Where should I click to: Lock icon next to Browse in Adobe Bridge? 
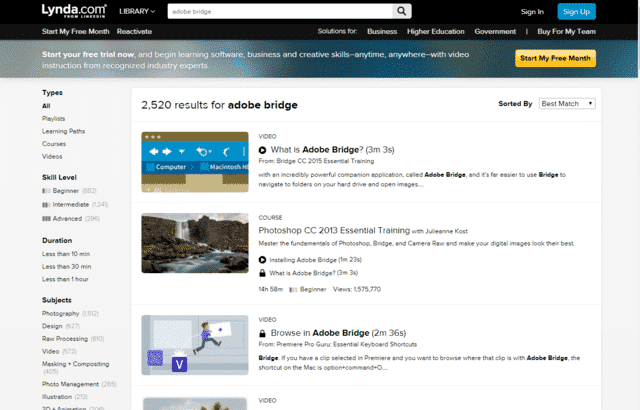(x=262, y=333)
